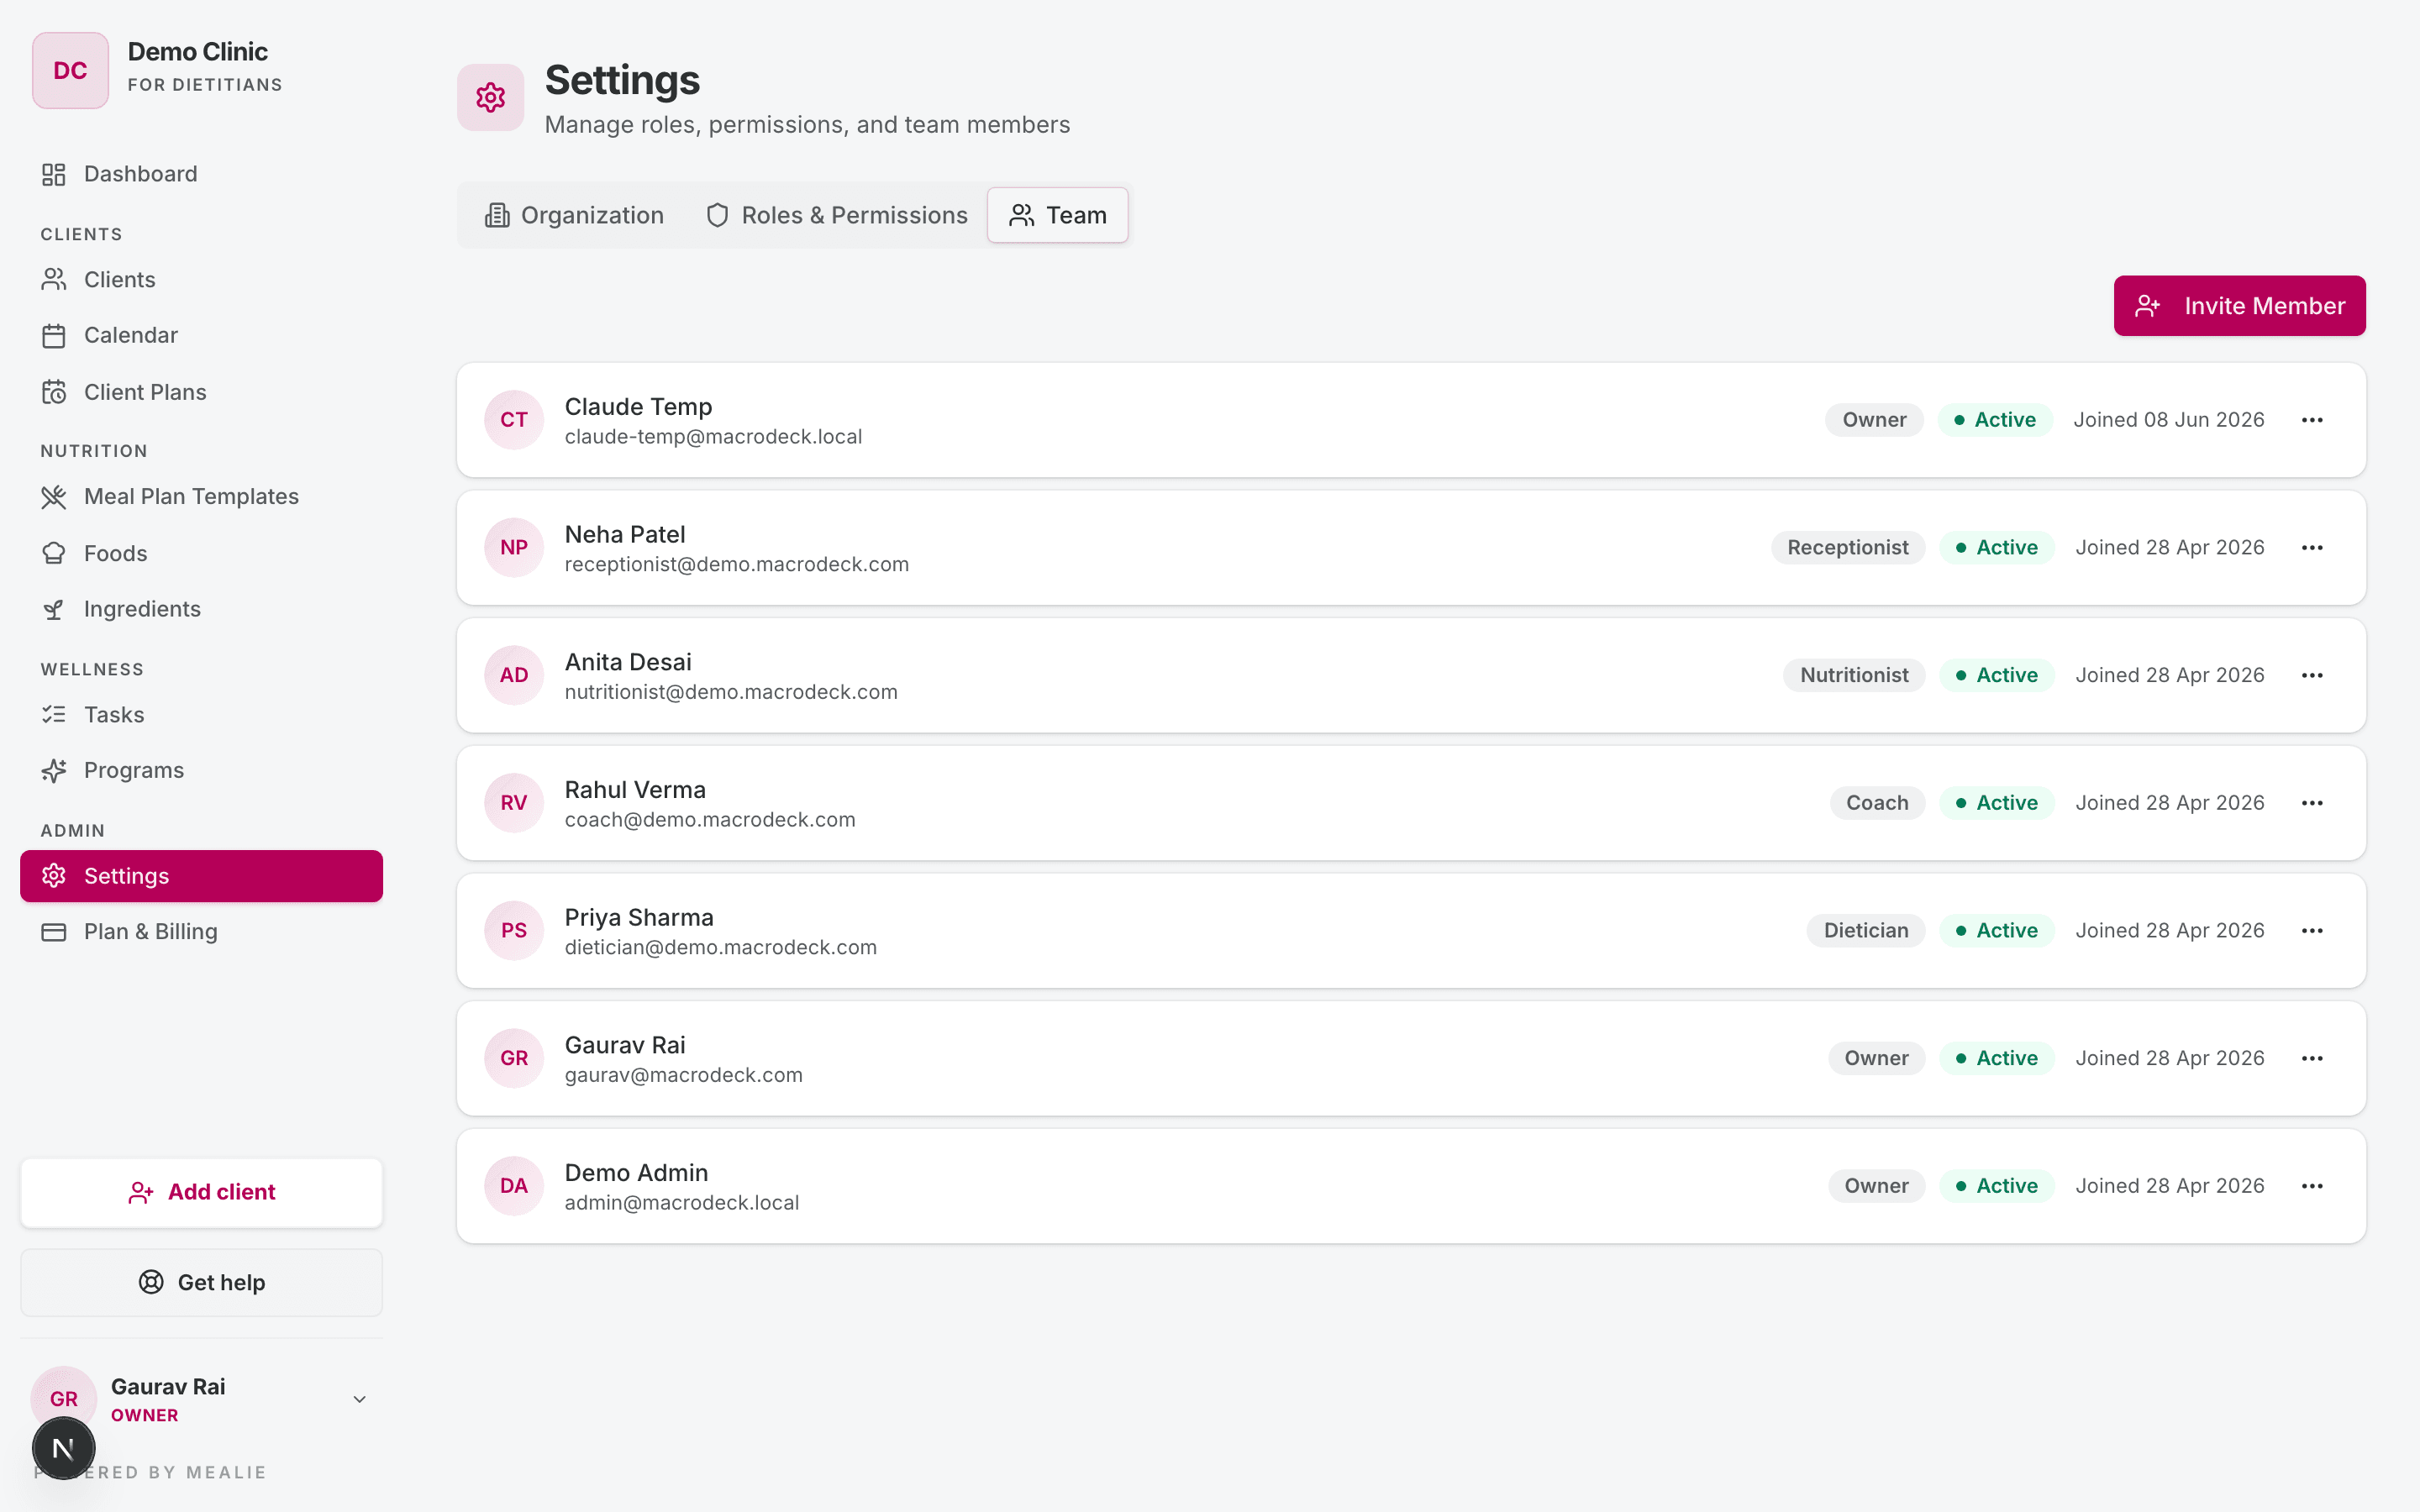
Task: Click the Demo Clinic name header
Action: click(198, 52)
